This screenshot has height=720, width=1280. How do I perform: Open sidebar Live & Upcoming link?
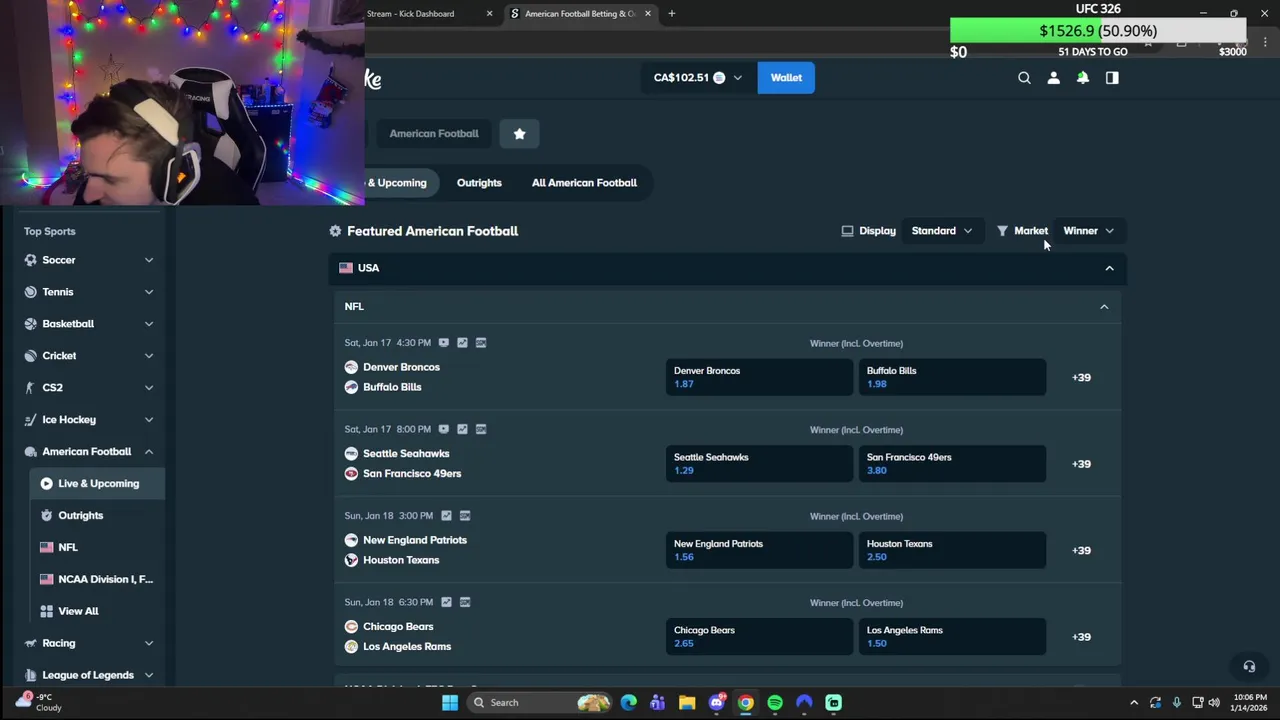[x=97, y=484]
